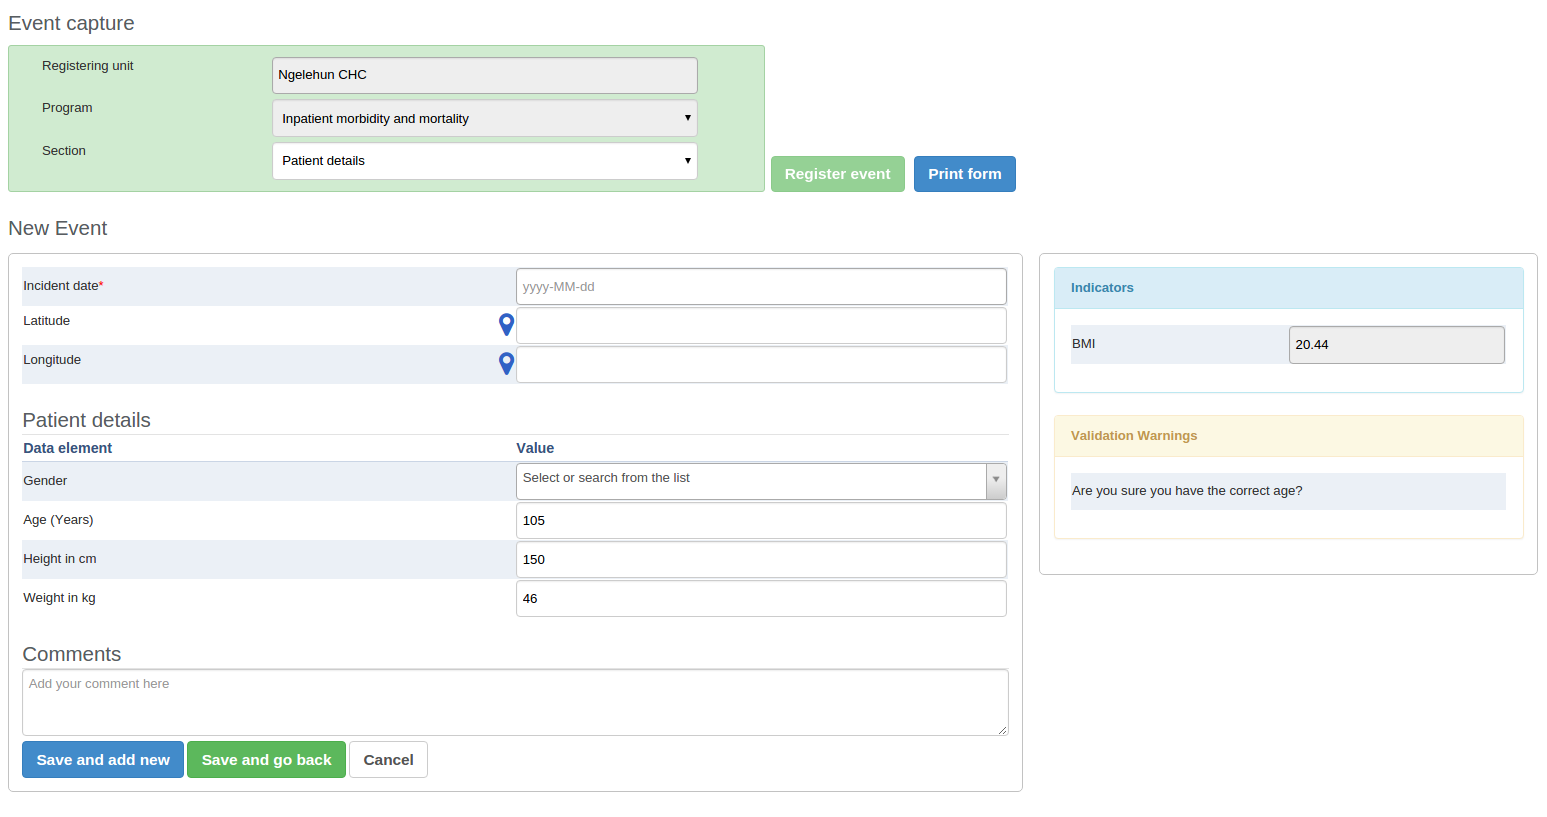Expand the Gender selection list arrow
1547x817 pixels.
coord(995,480)
